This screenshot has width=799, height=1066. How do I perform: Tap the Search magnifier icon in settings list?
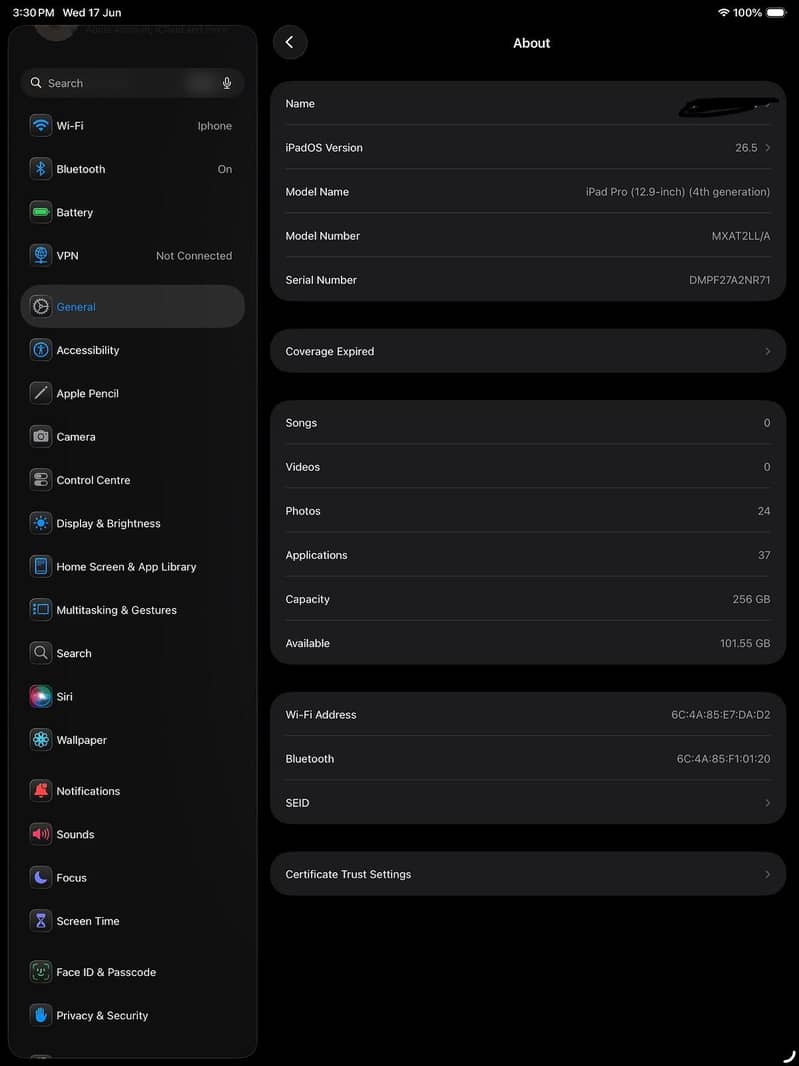(x=41, y=653)
